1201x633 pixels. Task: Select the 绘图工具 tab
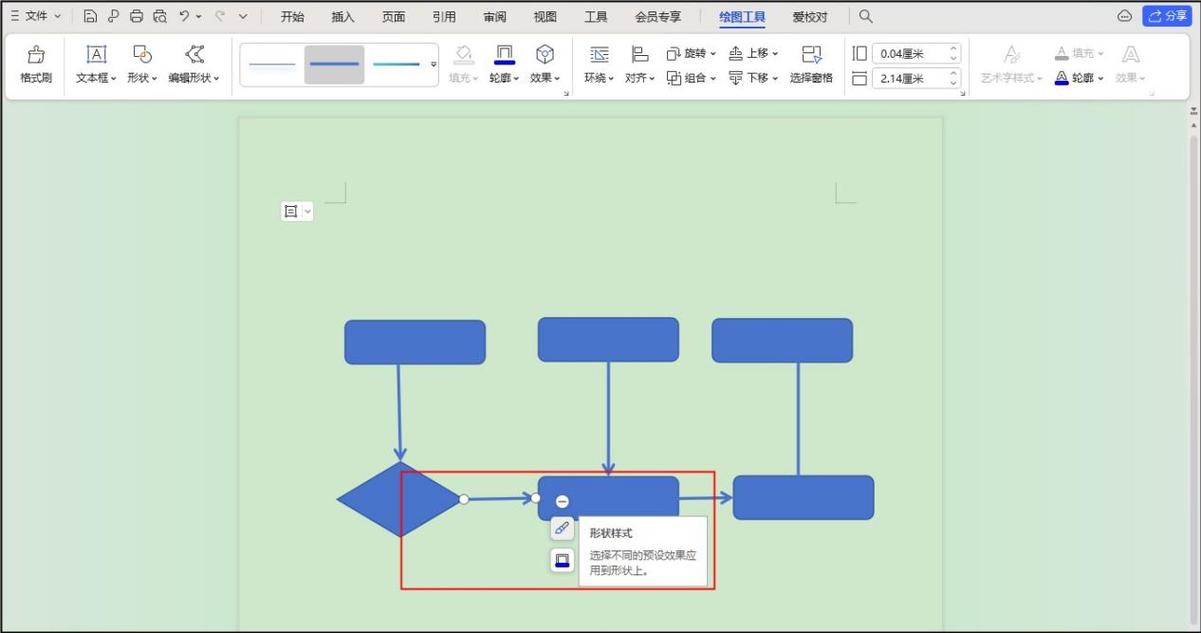742,17
